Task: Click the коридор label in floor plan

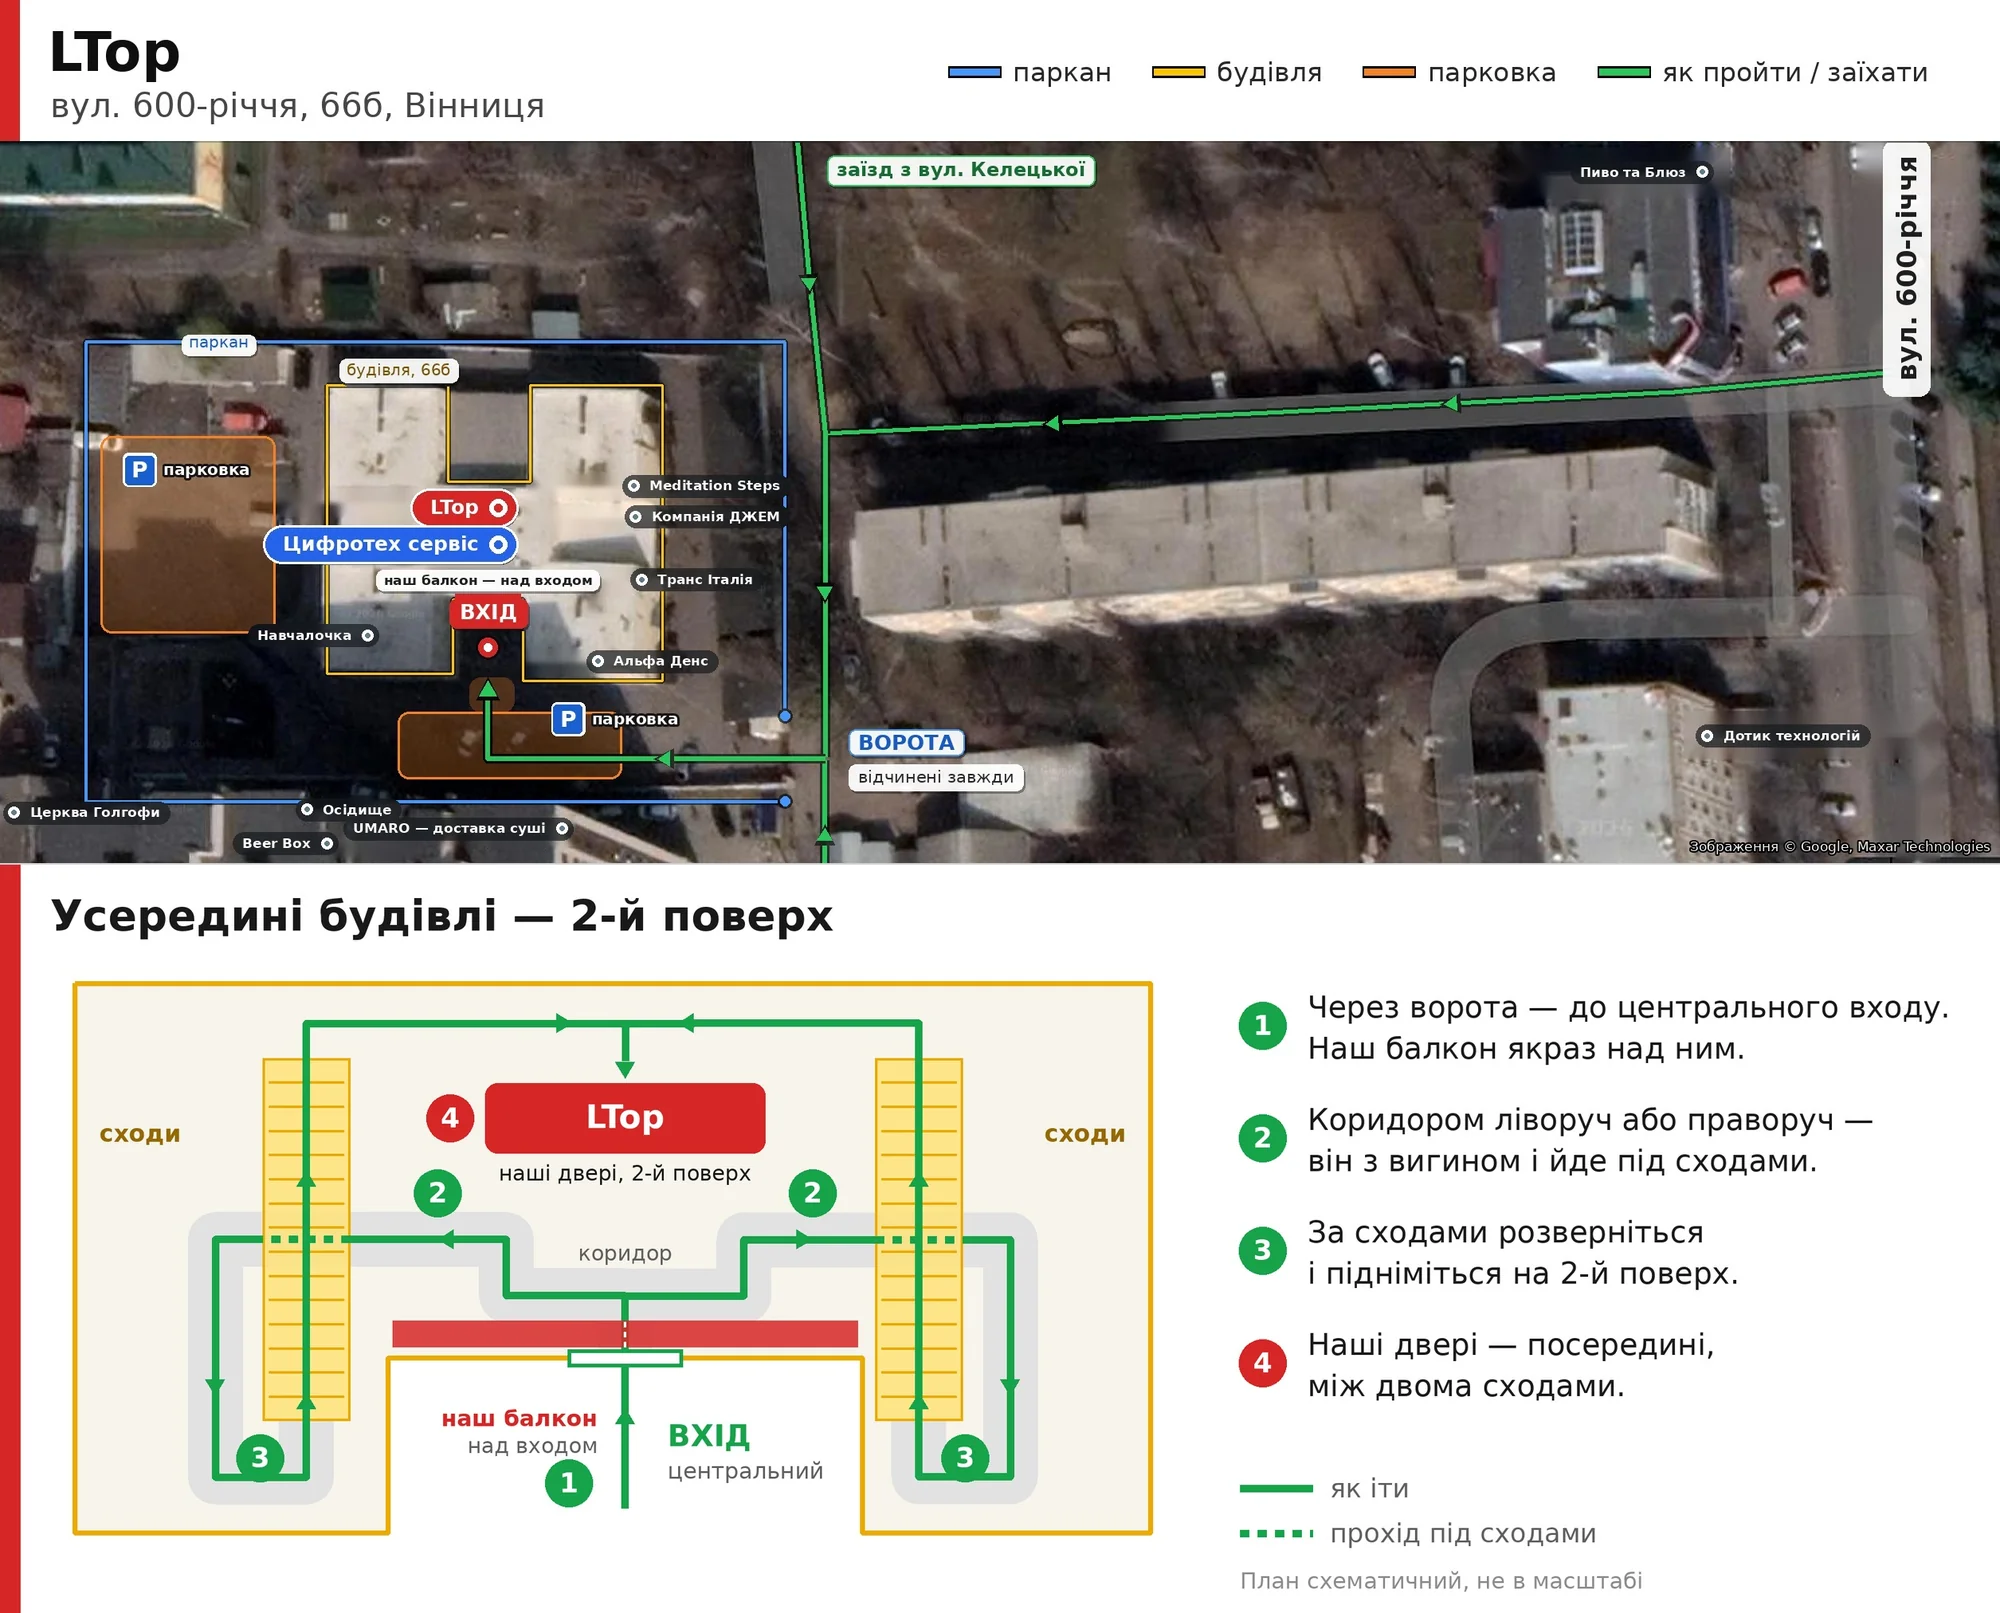Action: (625, 1253)
